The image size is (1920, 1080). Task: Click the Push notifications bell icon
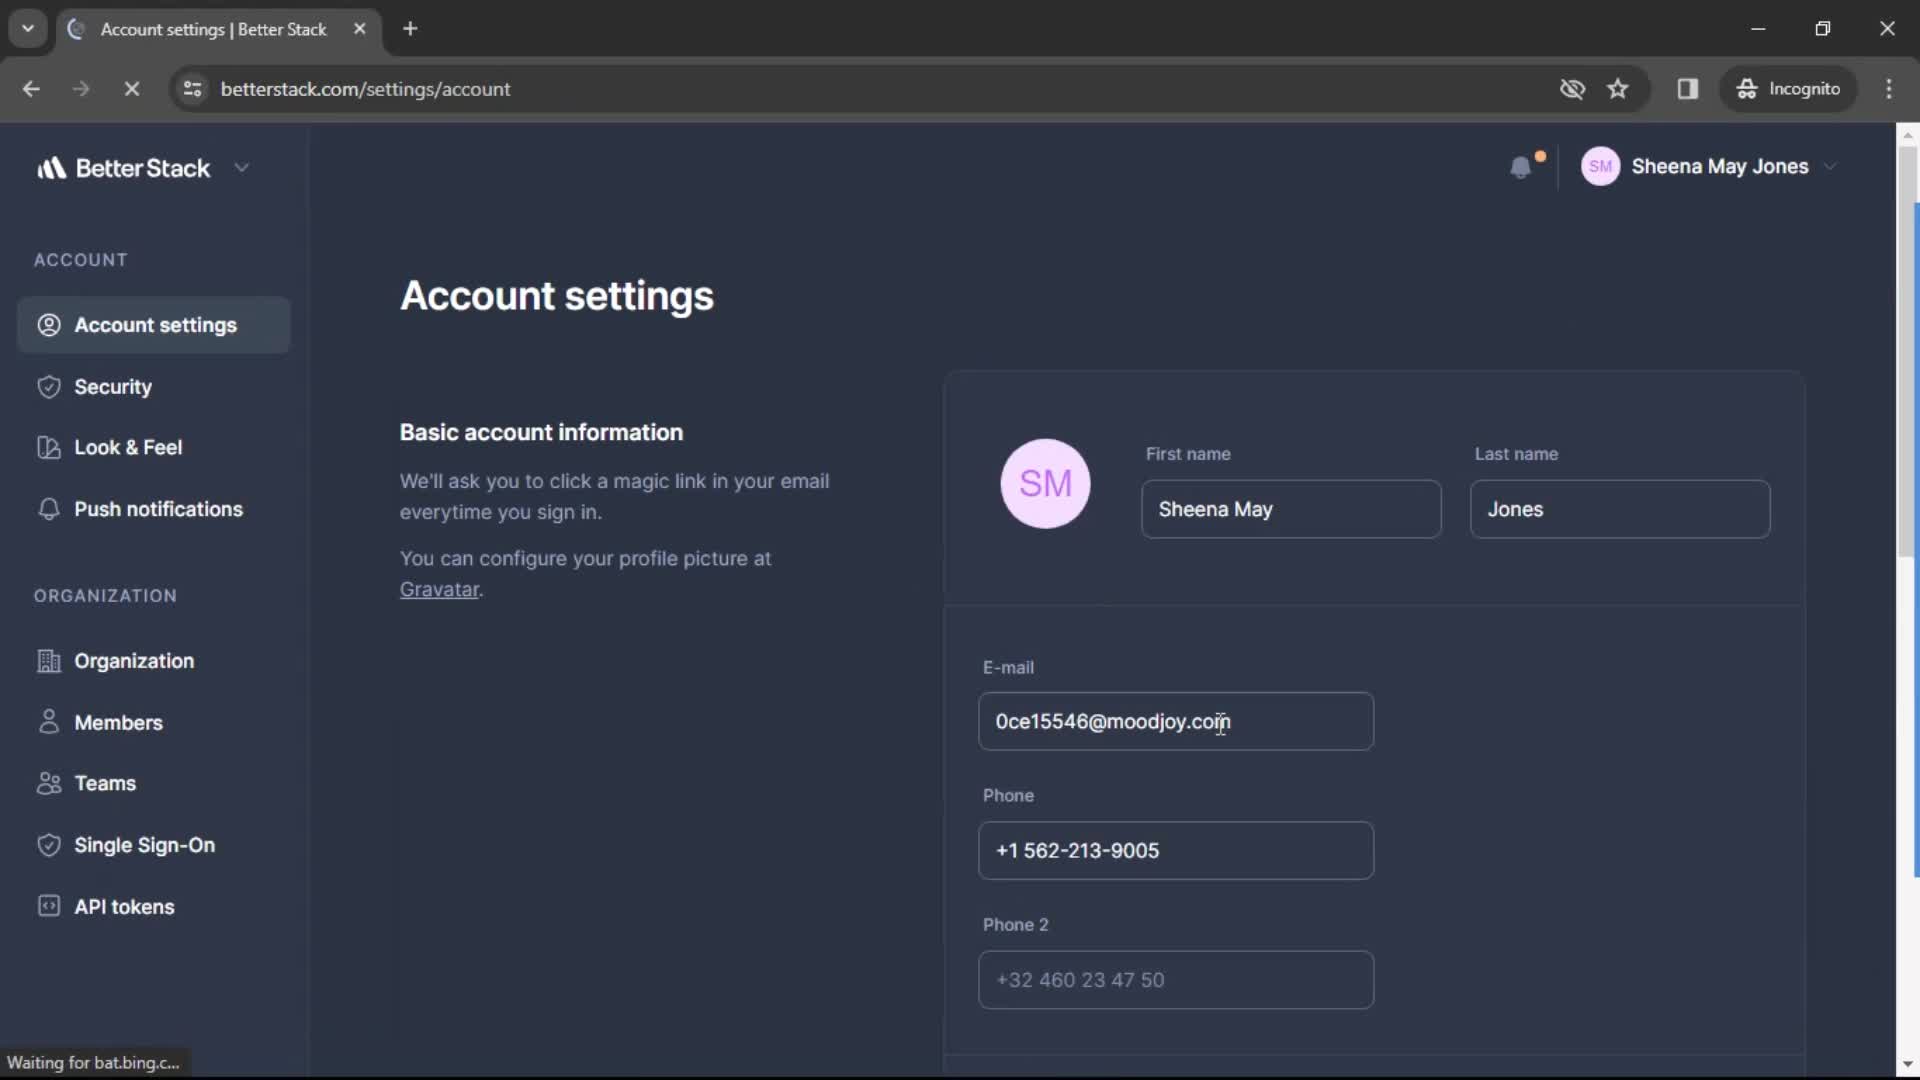click(49, 509)
